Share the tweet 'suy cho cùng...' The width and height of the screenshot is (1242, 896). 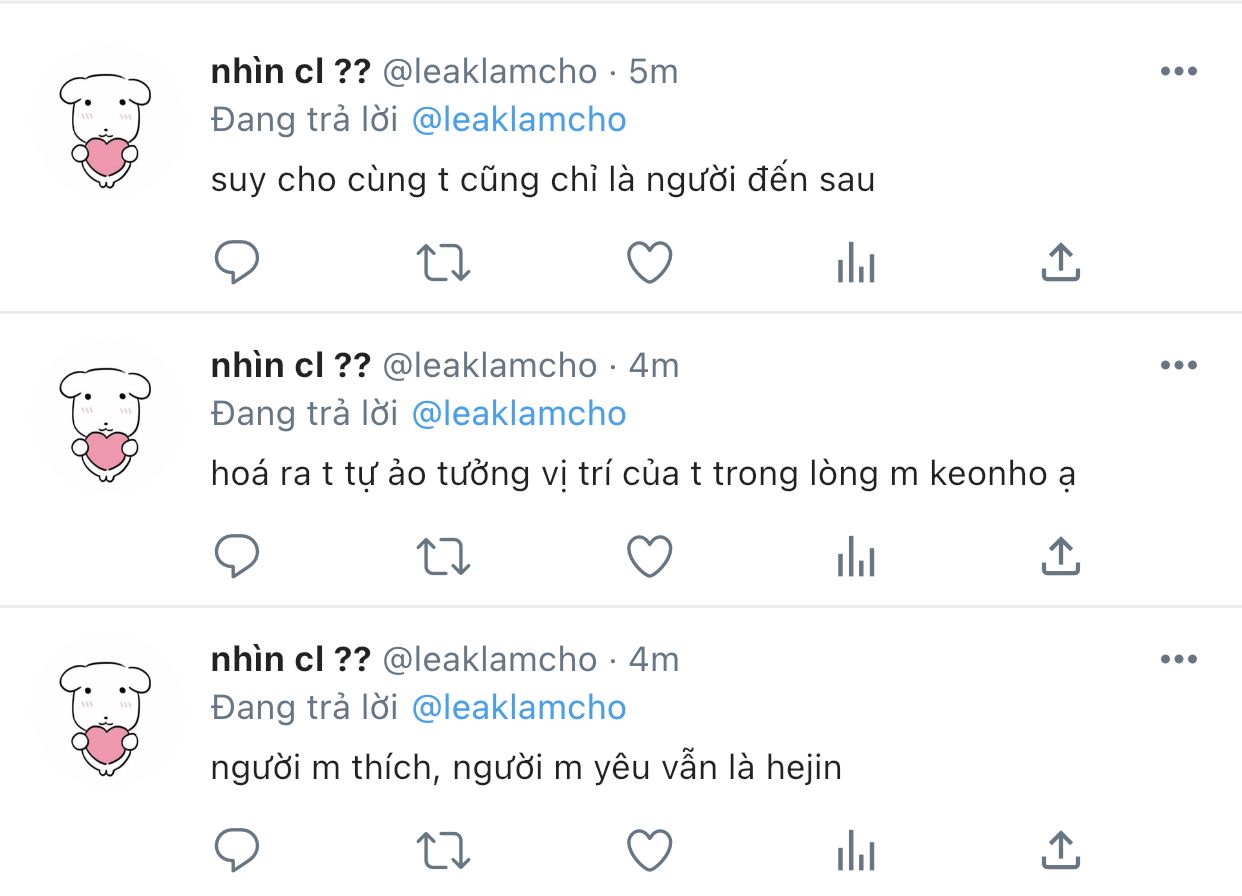(1061, 262)
